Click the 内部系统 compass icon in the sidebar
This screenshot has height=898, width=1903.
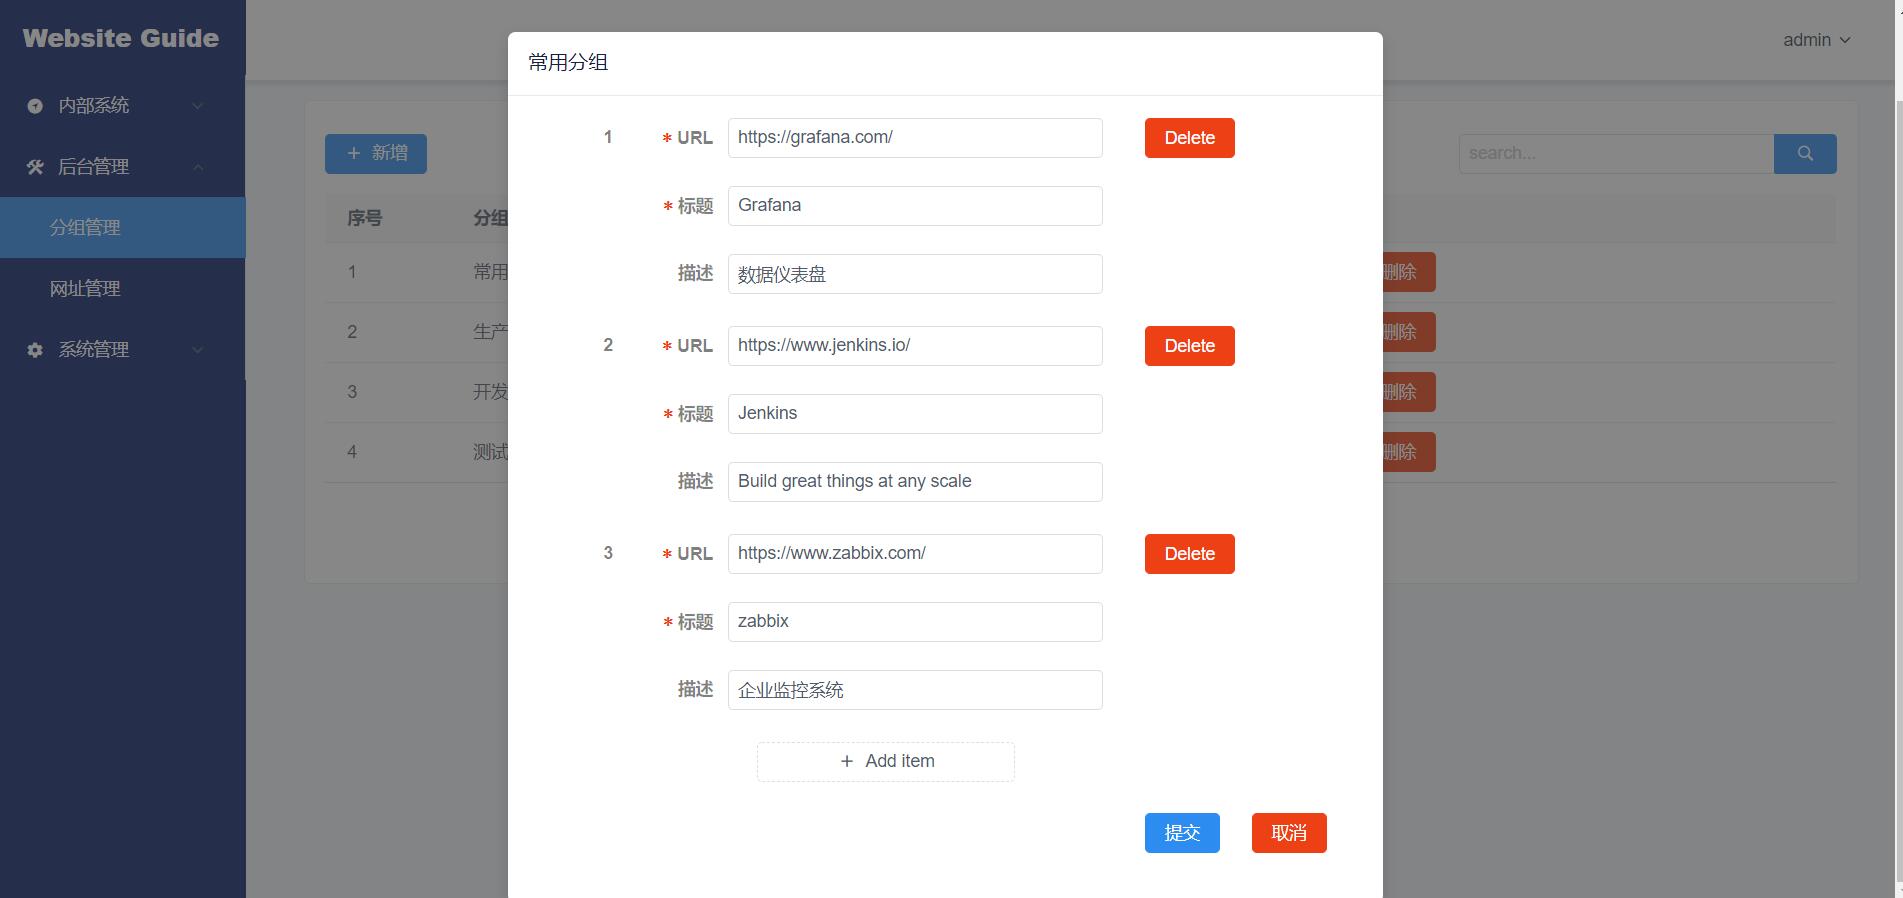pos(35,106)
